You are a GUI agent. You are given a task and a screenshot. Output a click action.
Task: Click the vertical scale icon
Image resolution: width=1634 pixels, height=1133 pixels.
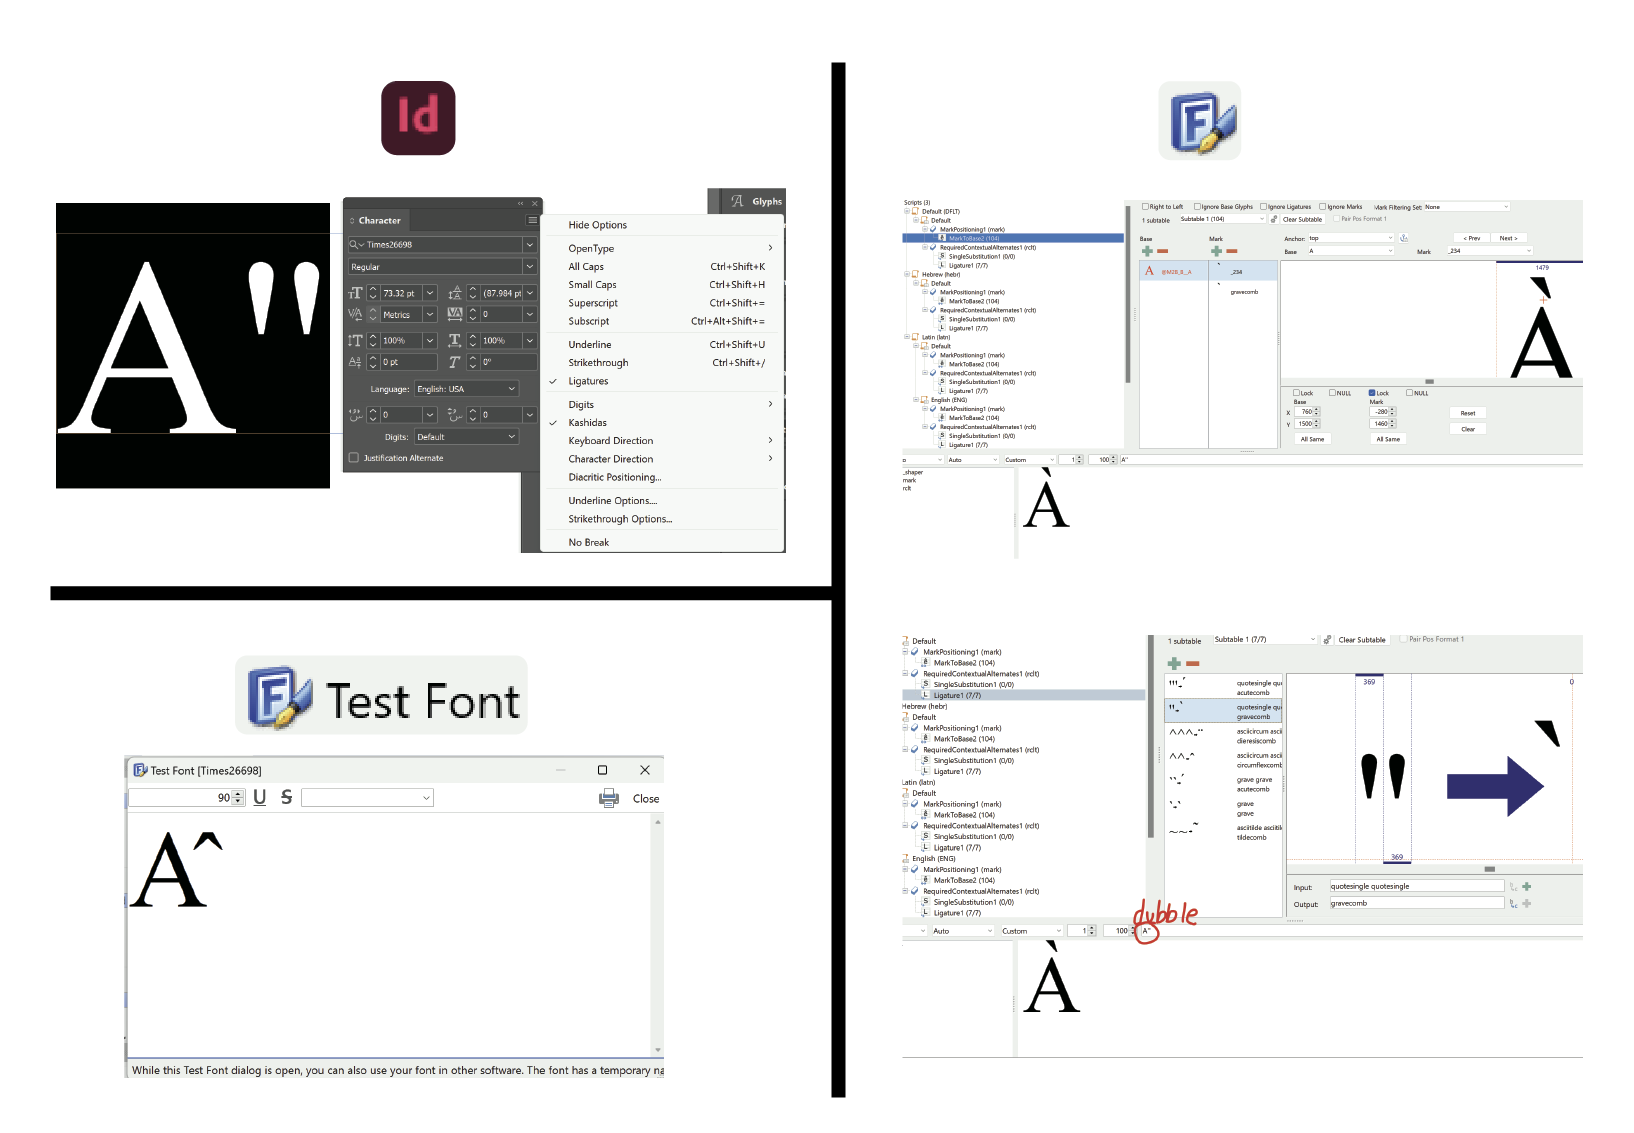tap(355, 340)
